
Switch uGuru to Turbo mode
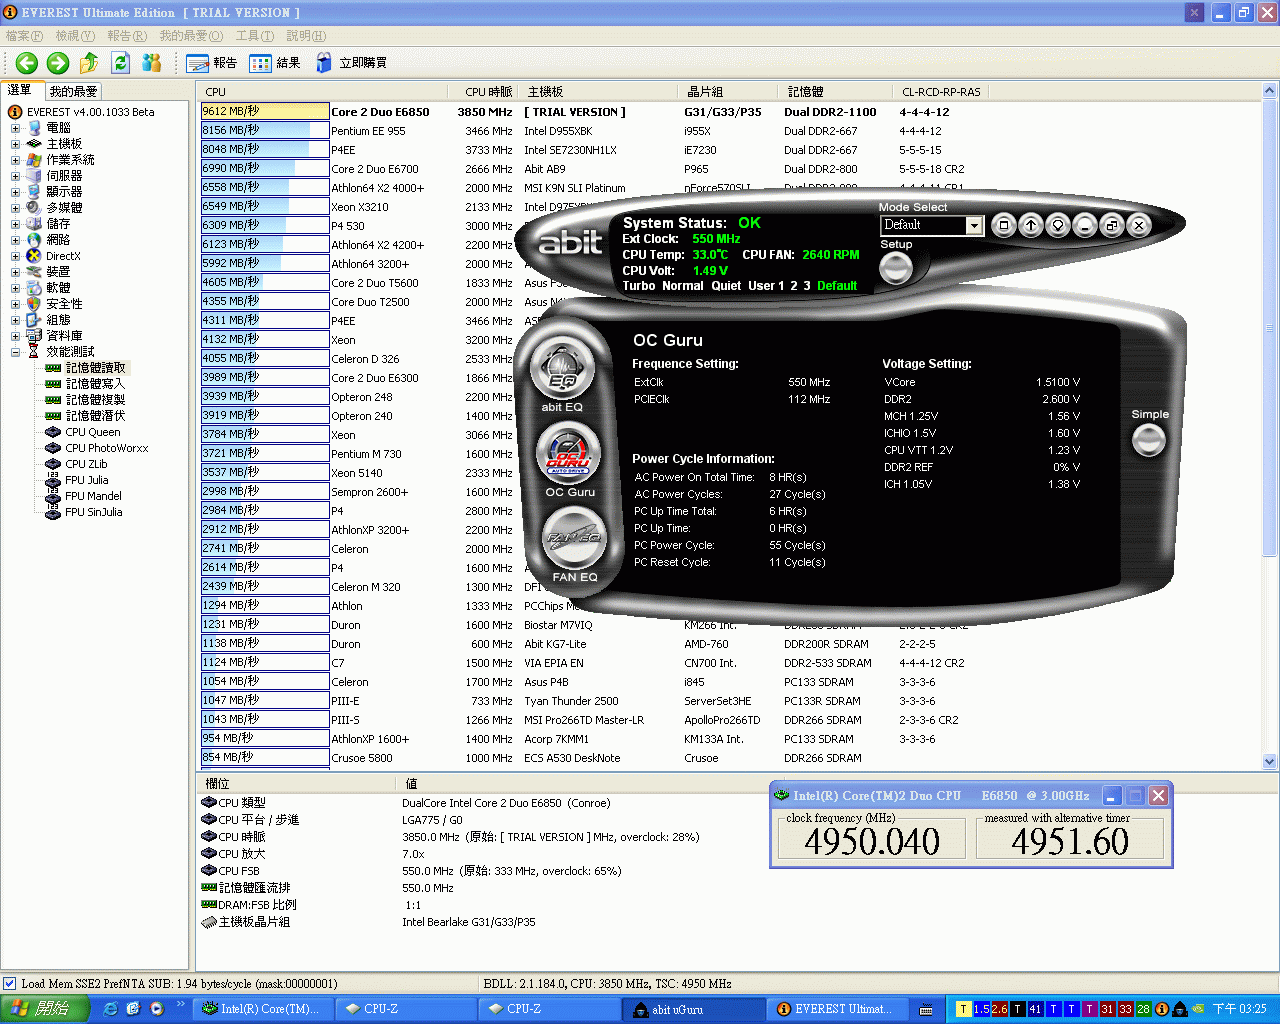638,286
